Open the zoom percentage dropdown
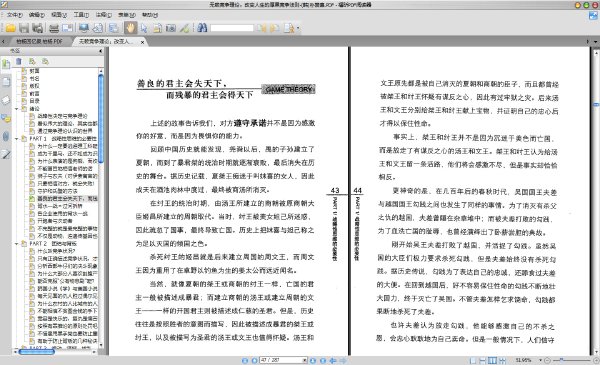The height and width of the screenshot is (365, 600). tap(540, 360)
